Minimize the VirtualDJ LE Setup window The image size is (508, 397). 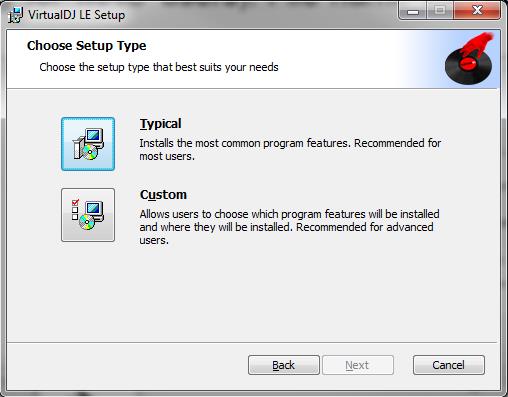coord(413,11)
